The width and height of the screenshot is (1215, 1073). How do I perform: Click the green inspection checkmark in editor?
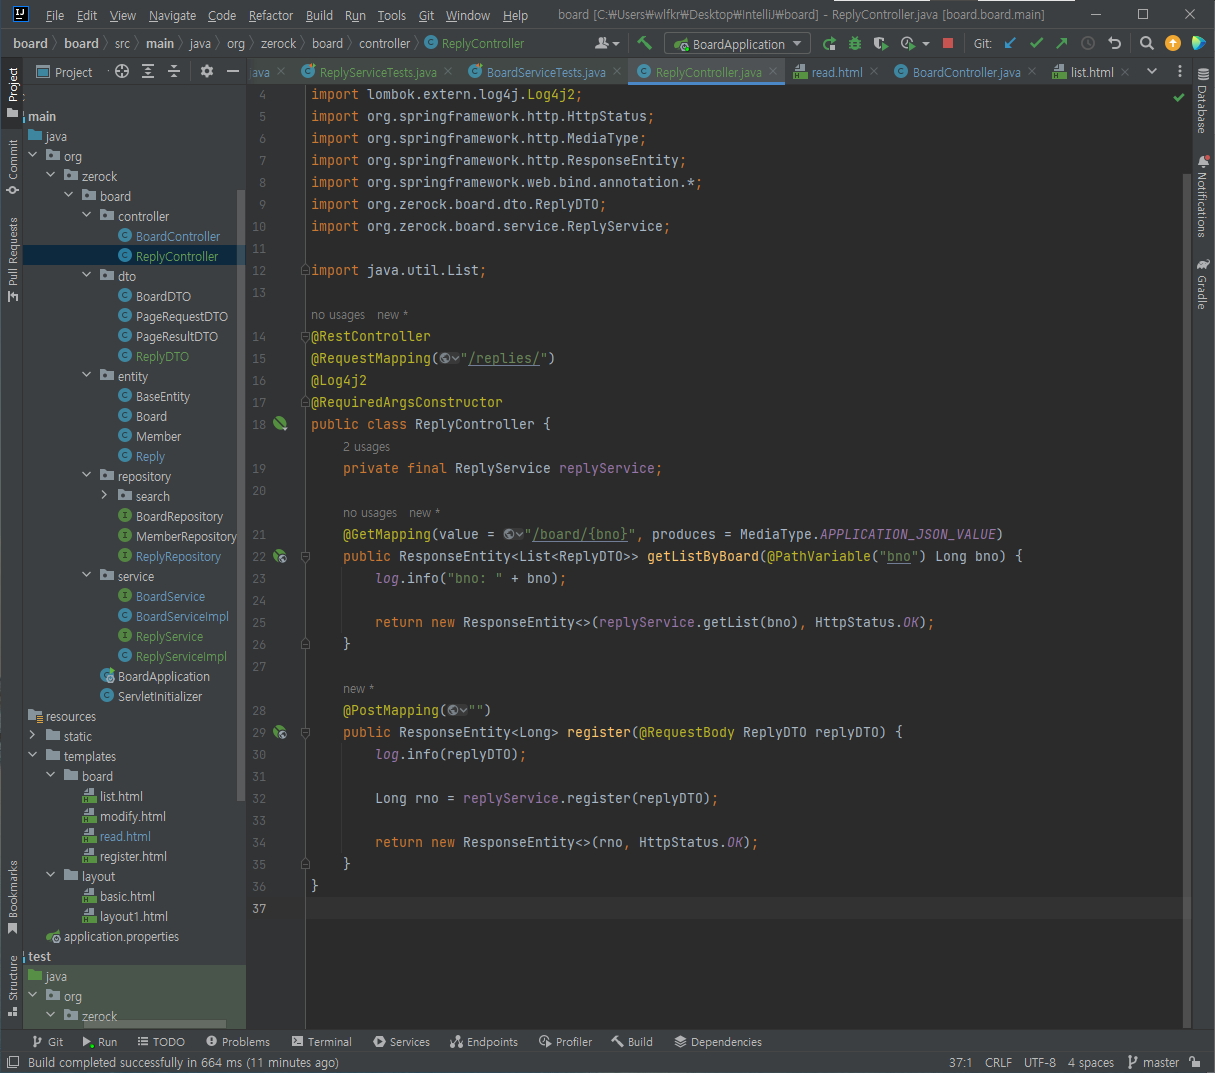click(x=1179, y=97)
